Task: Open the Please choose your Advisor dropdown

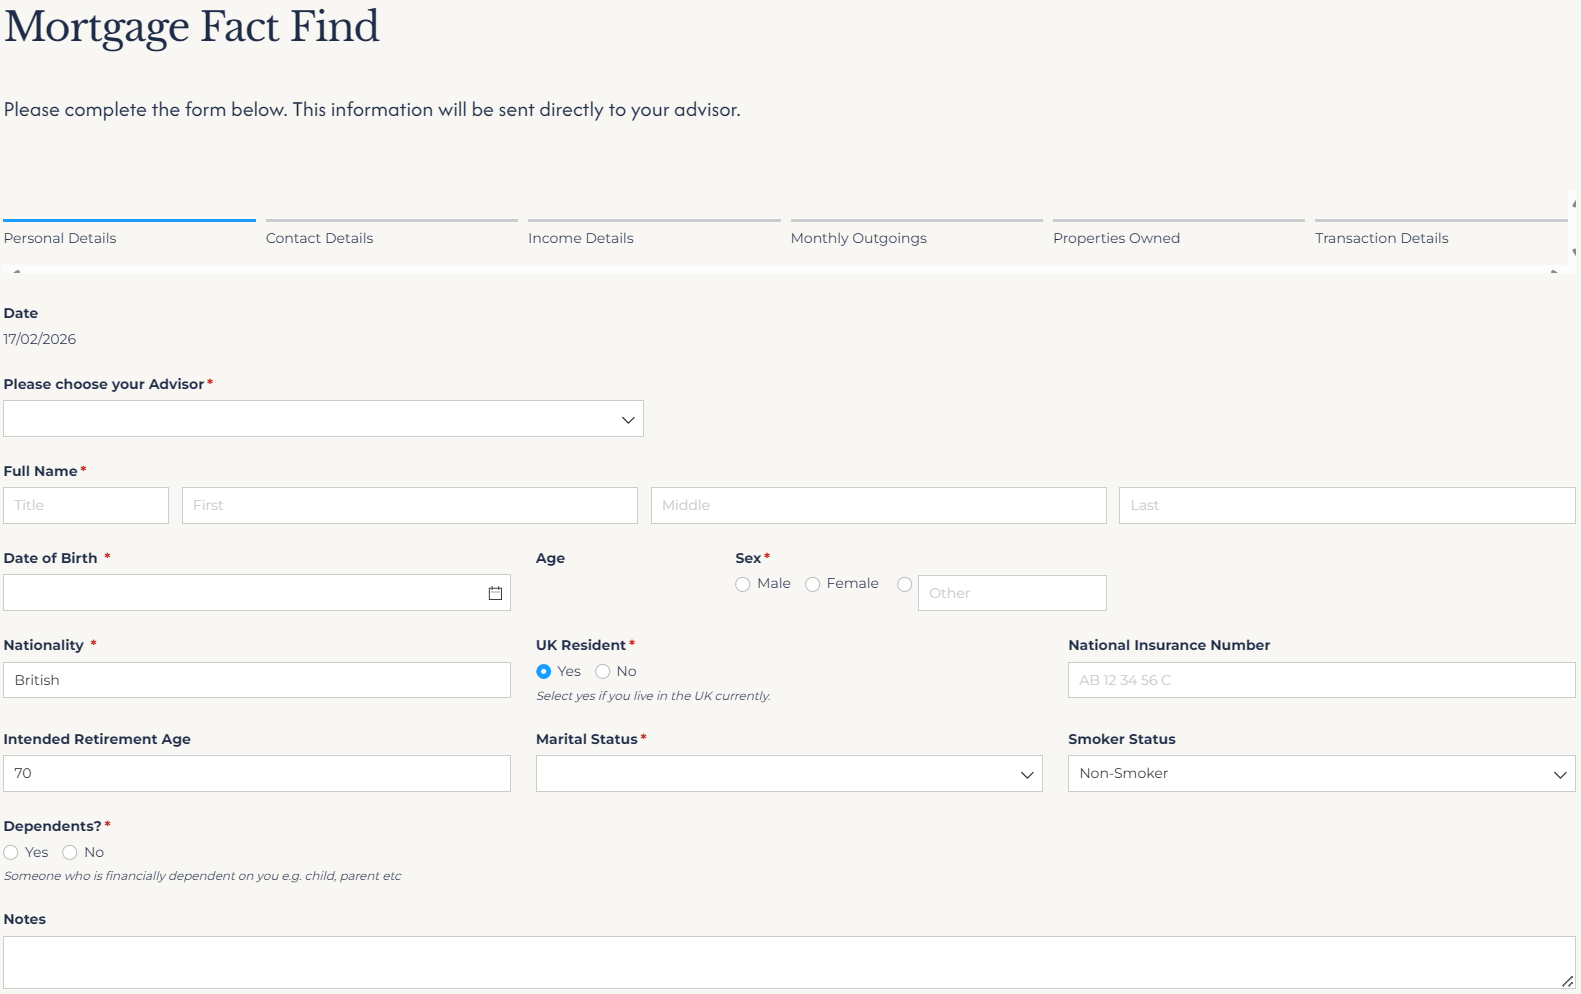Action: pos(323,419)
